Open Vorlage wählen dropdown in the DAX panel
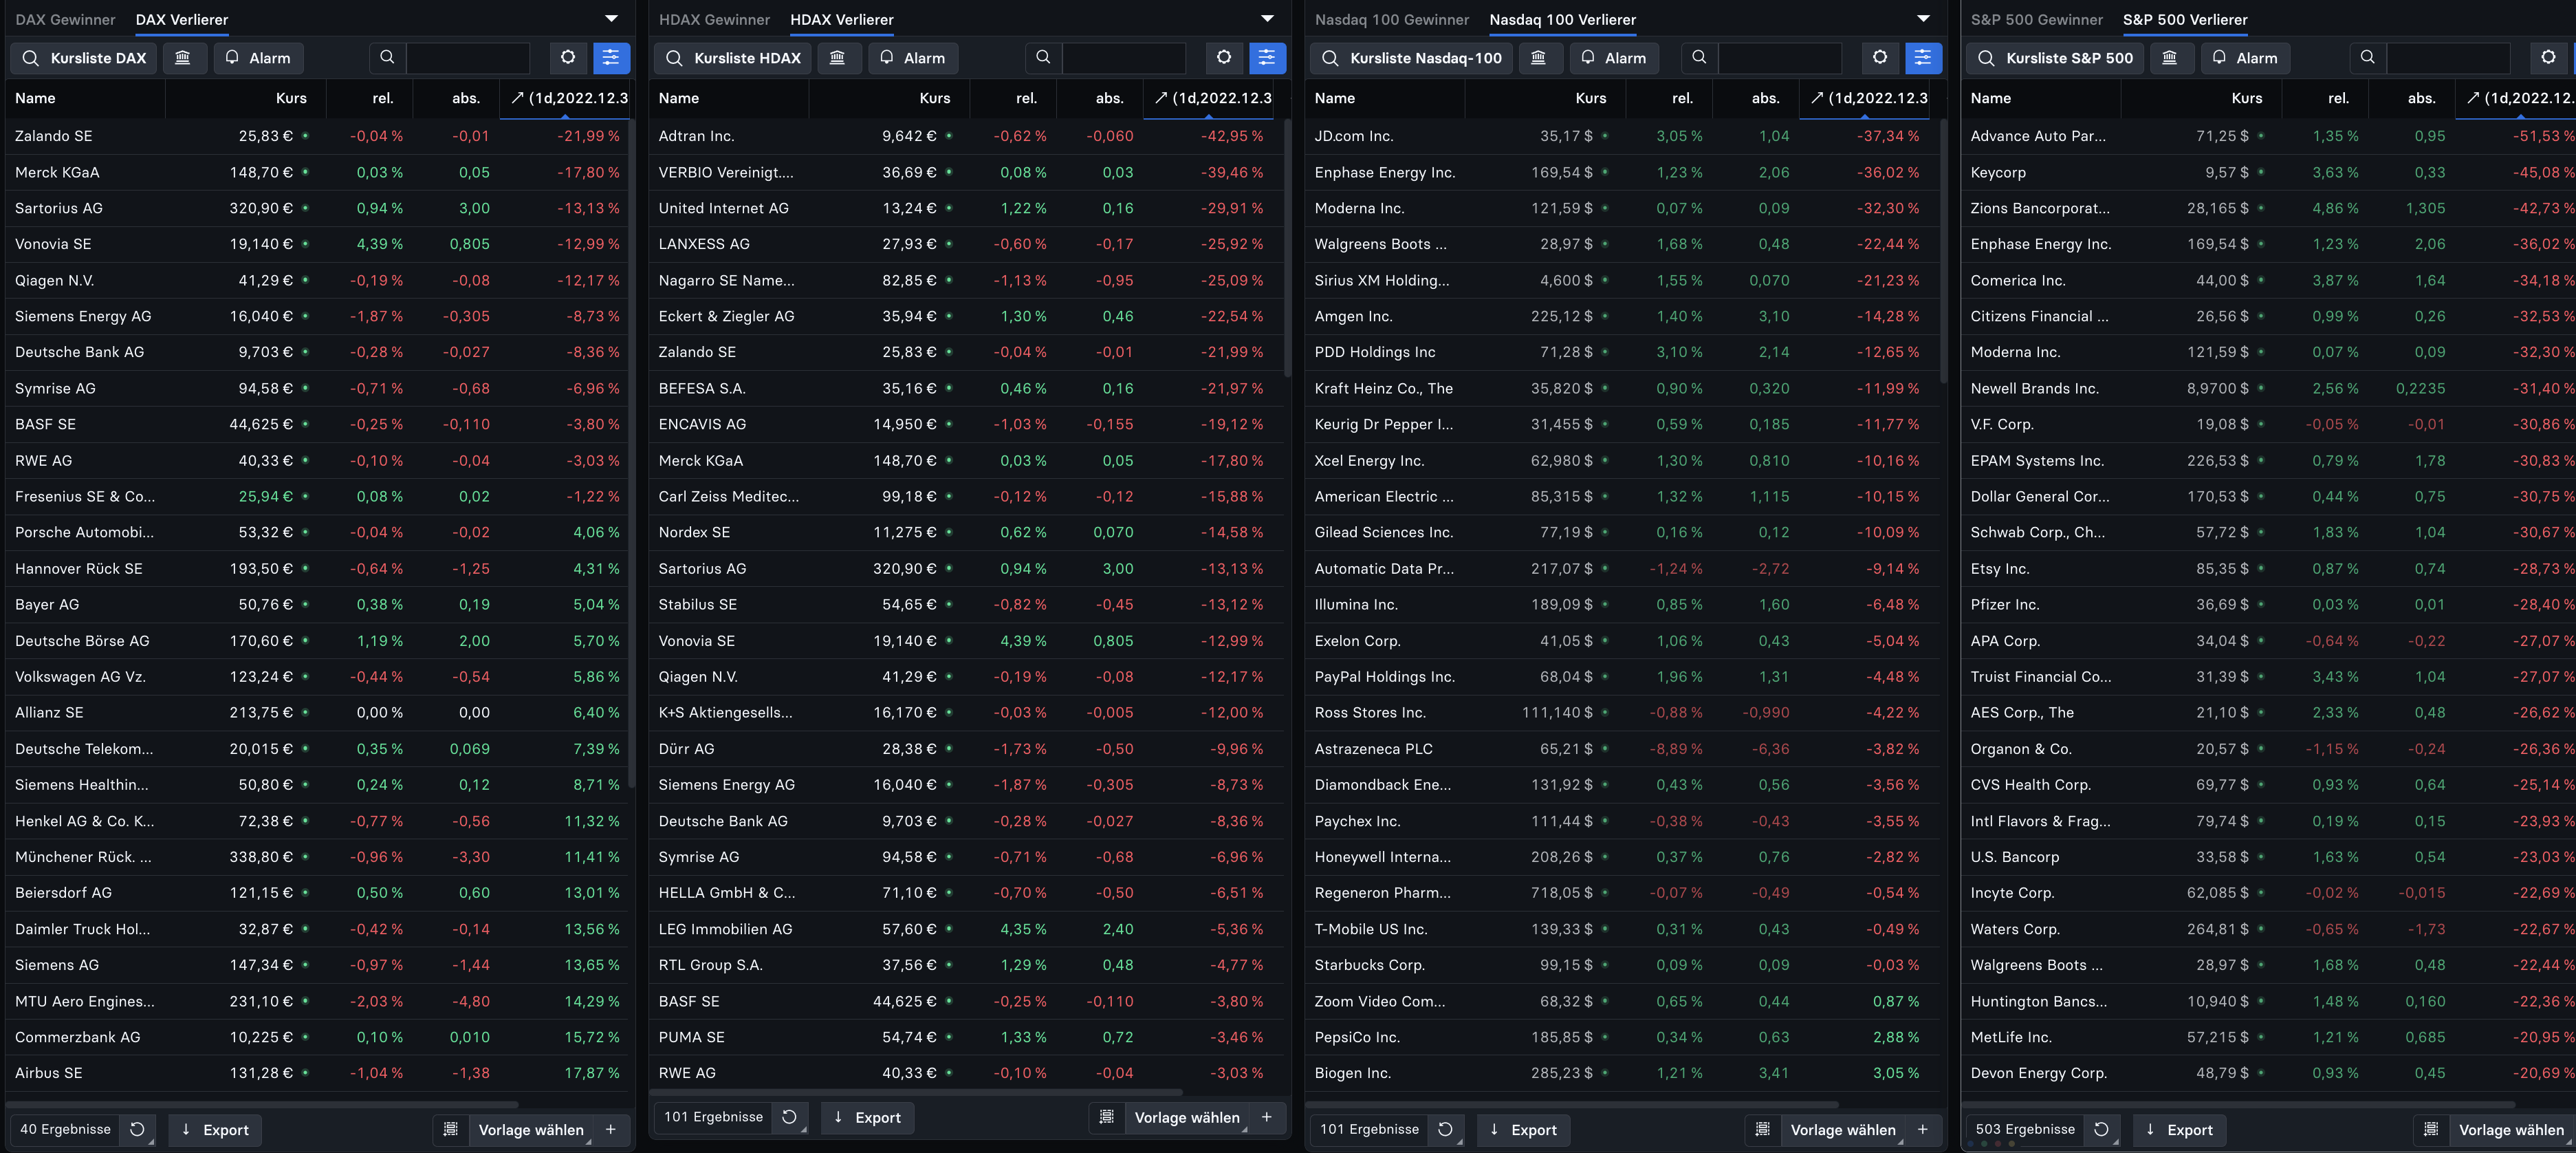This screenshot has height=1153, width=2576. coord(531,1129)
